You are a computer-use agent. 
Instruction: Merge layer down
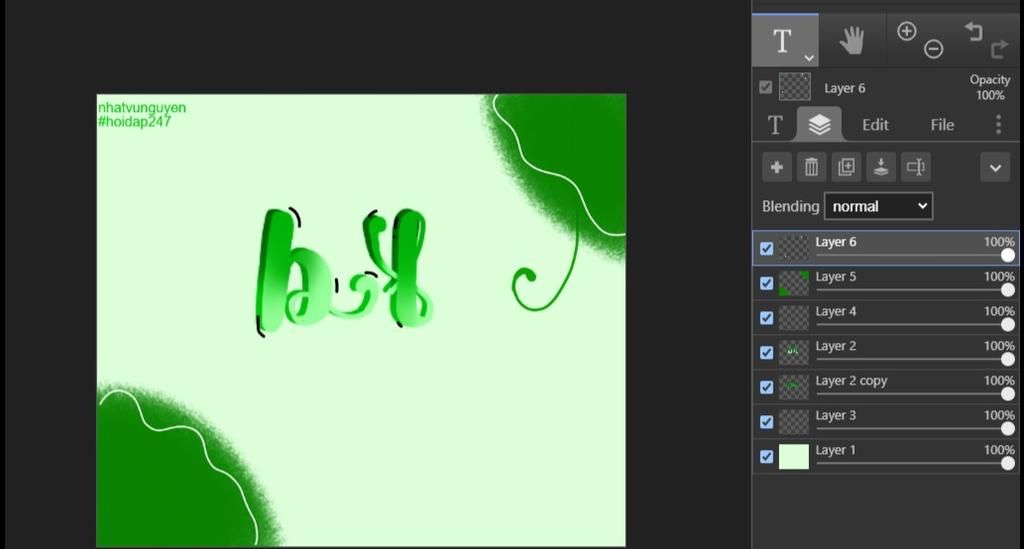pos(880,167)
